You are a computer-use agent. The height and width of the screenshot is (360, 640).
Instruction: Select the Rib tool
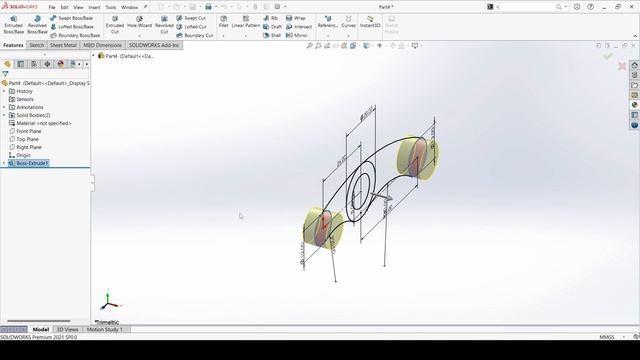[x=271, y=18]
